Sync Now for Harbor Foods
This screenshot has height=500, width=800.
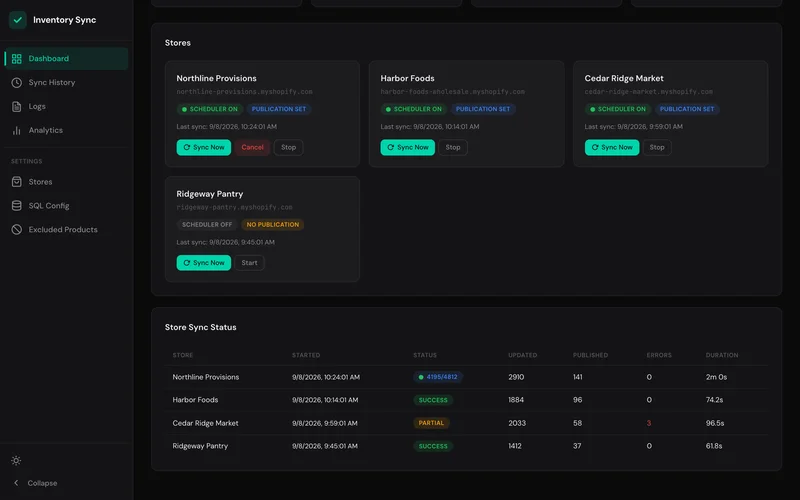[x=408, y=147]
